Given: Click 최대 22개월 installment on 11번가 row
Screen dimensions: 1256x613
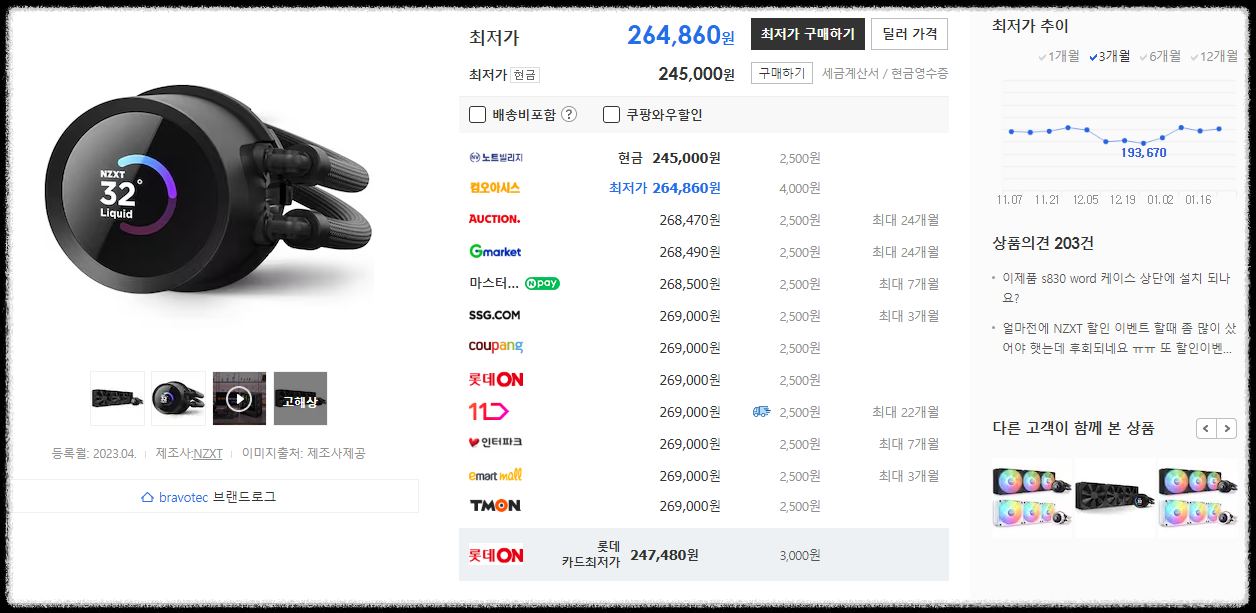Looking at the screenshot, I should pyautogui.click(x=906, y=412).
